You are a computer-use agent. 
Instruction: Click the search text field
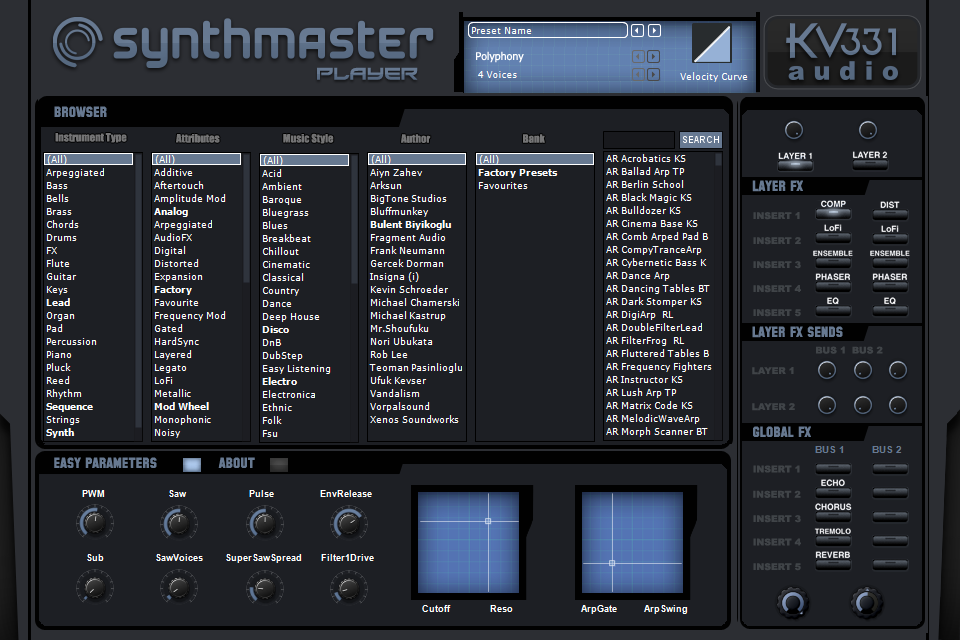click(x=639, y=140)
